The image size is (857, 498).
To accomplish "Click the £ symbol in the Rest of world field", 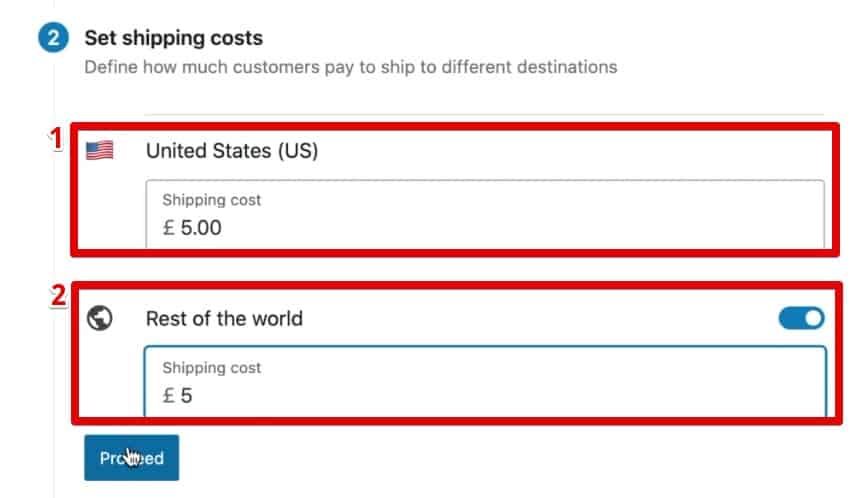I will (x=169, y=395).
